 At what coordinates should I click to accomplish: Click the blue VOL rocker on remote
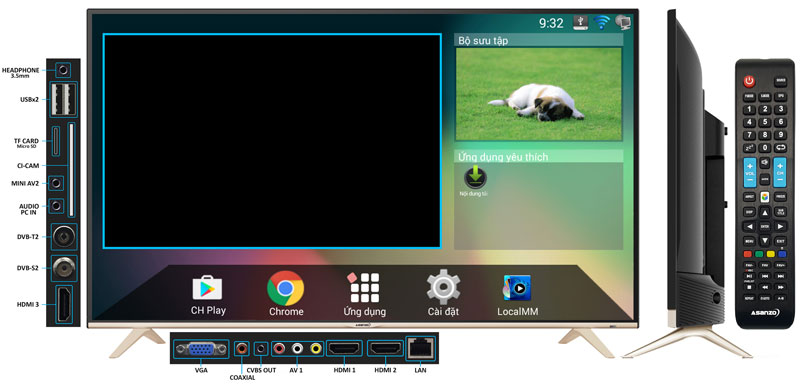click(x=749, y=173)
